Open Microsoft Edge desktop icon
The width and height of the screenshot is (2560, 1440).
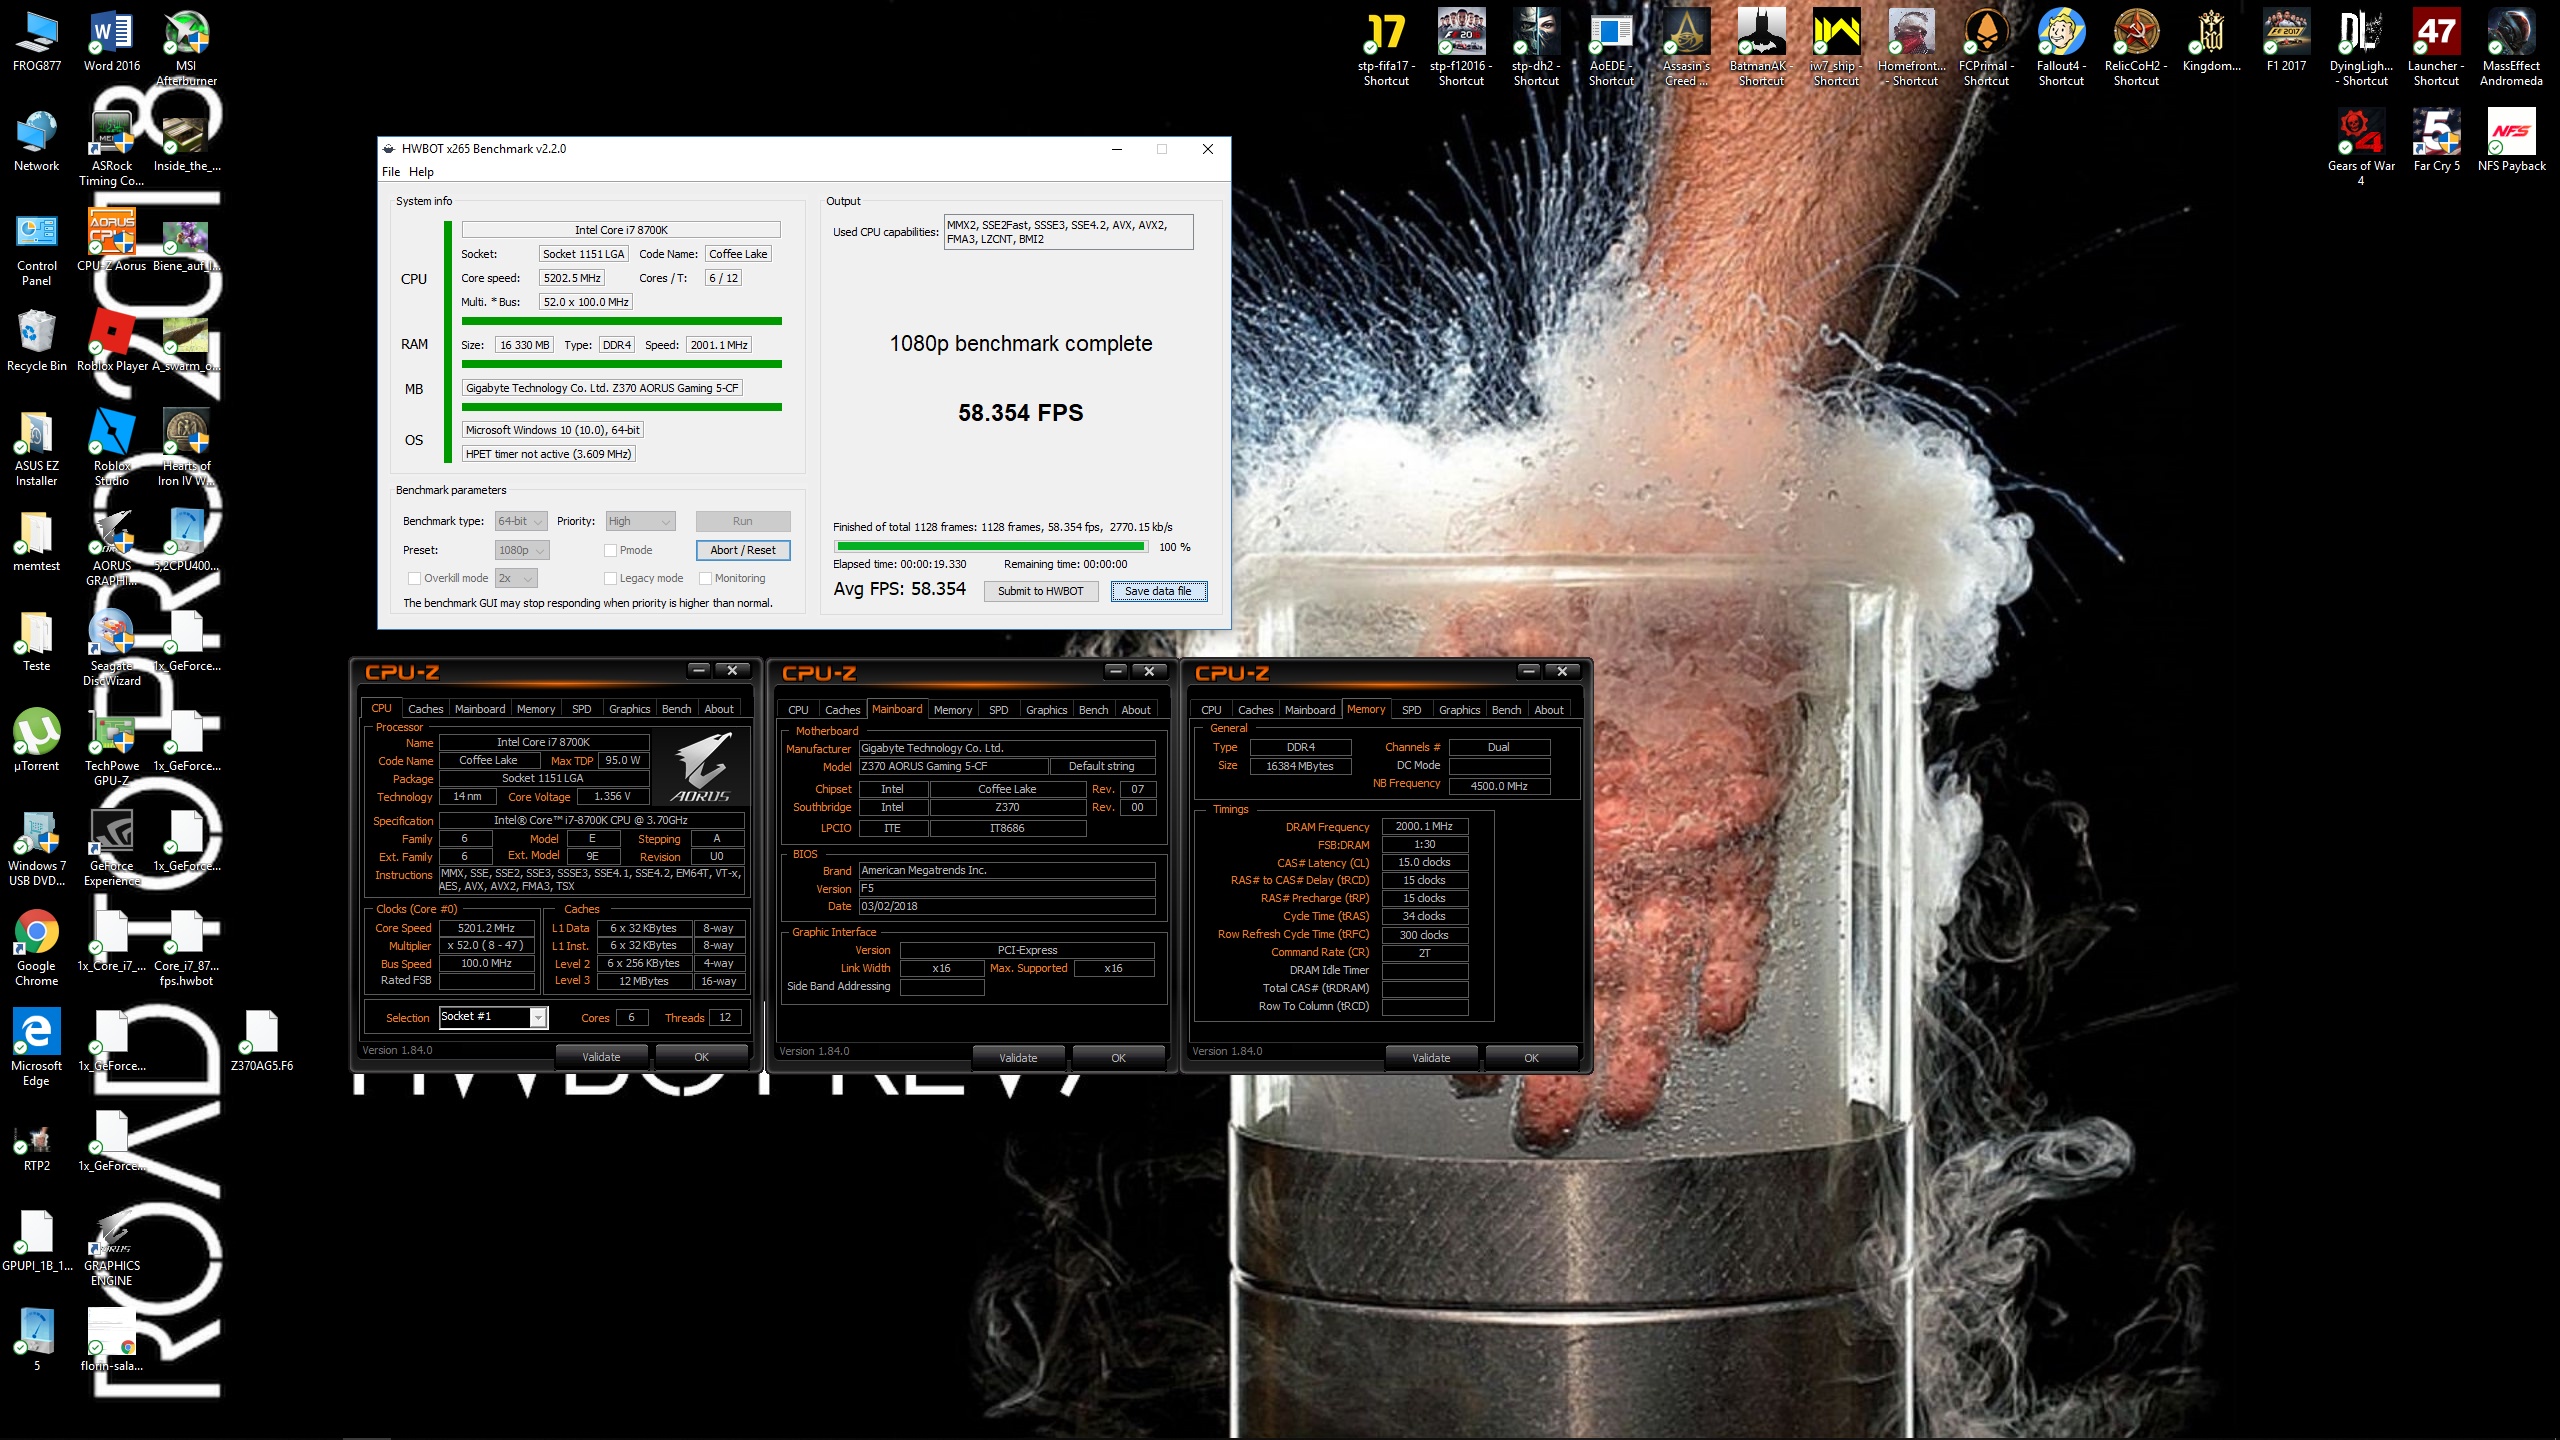click(x=37, y=1048)
